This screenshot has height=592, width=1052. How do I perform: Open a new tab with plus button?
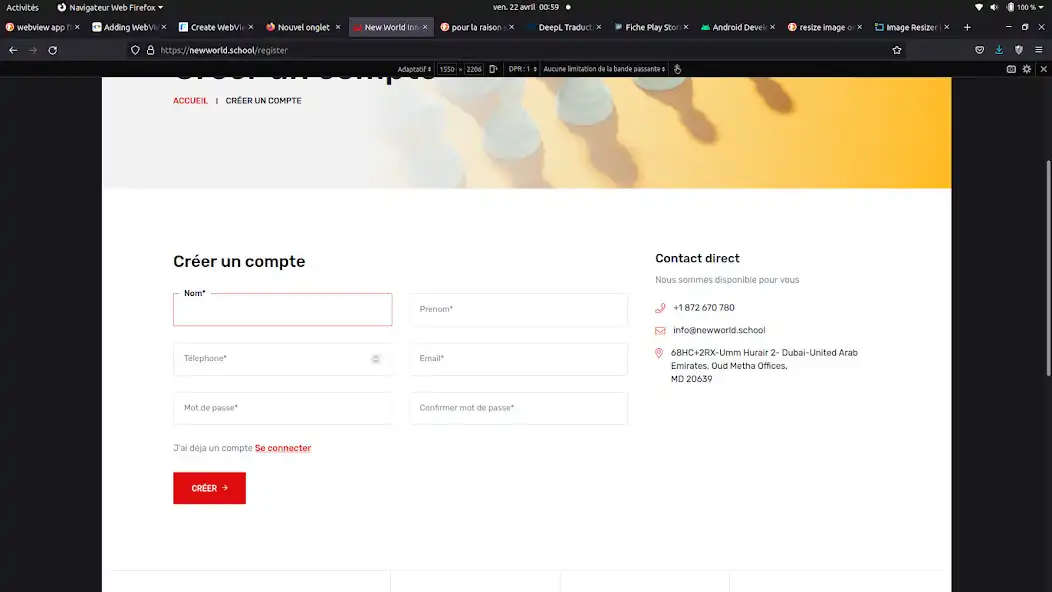pyautogui.click(x=967, y=28)
